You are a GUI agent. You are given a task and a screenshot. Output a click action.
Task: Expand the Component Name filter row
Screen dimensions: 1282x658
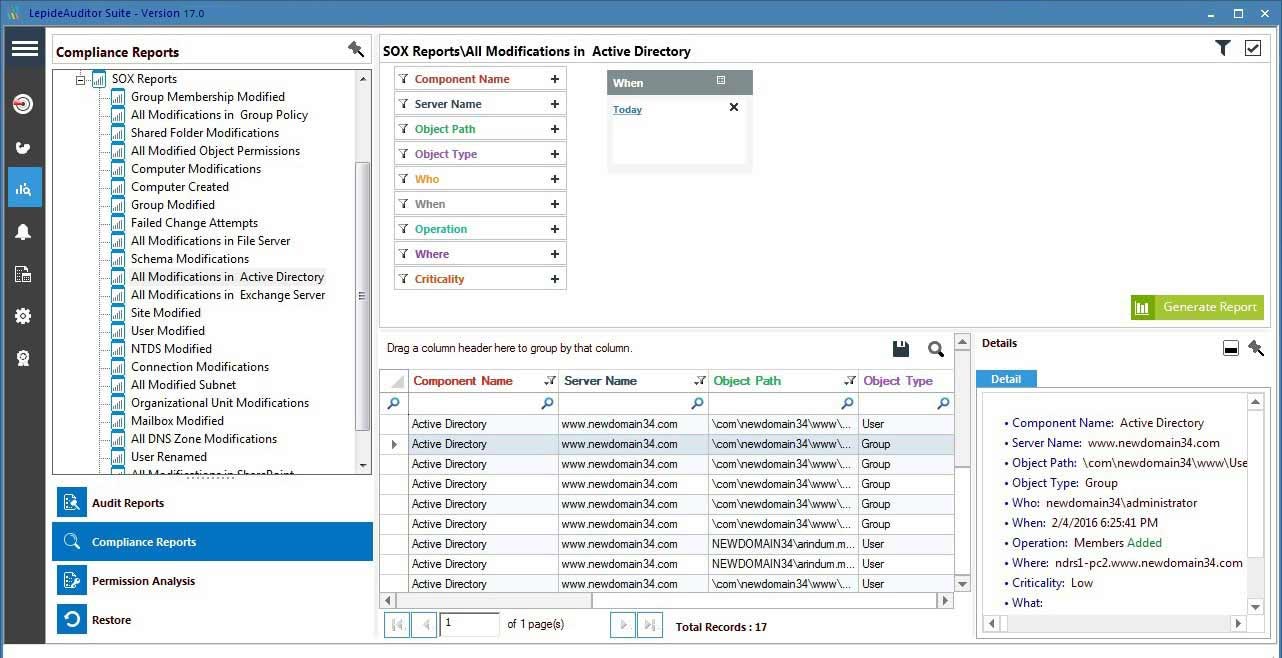(x=555, y=78)
